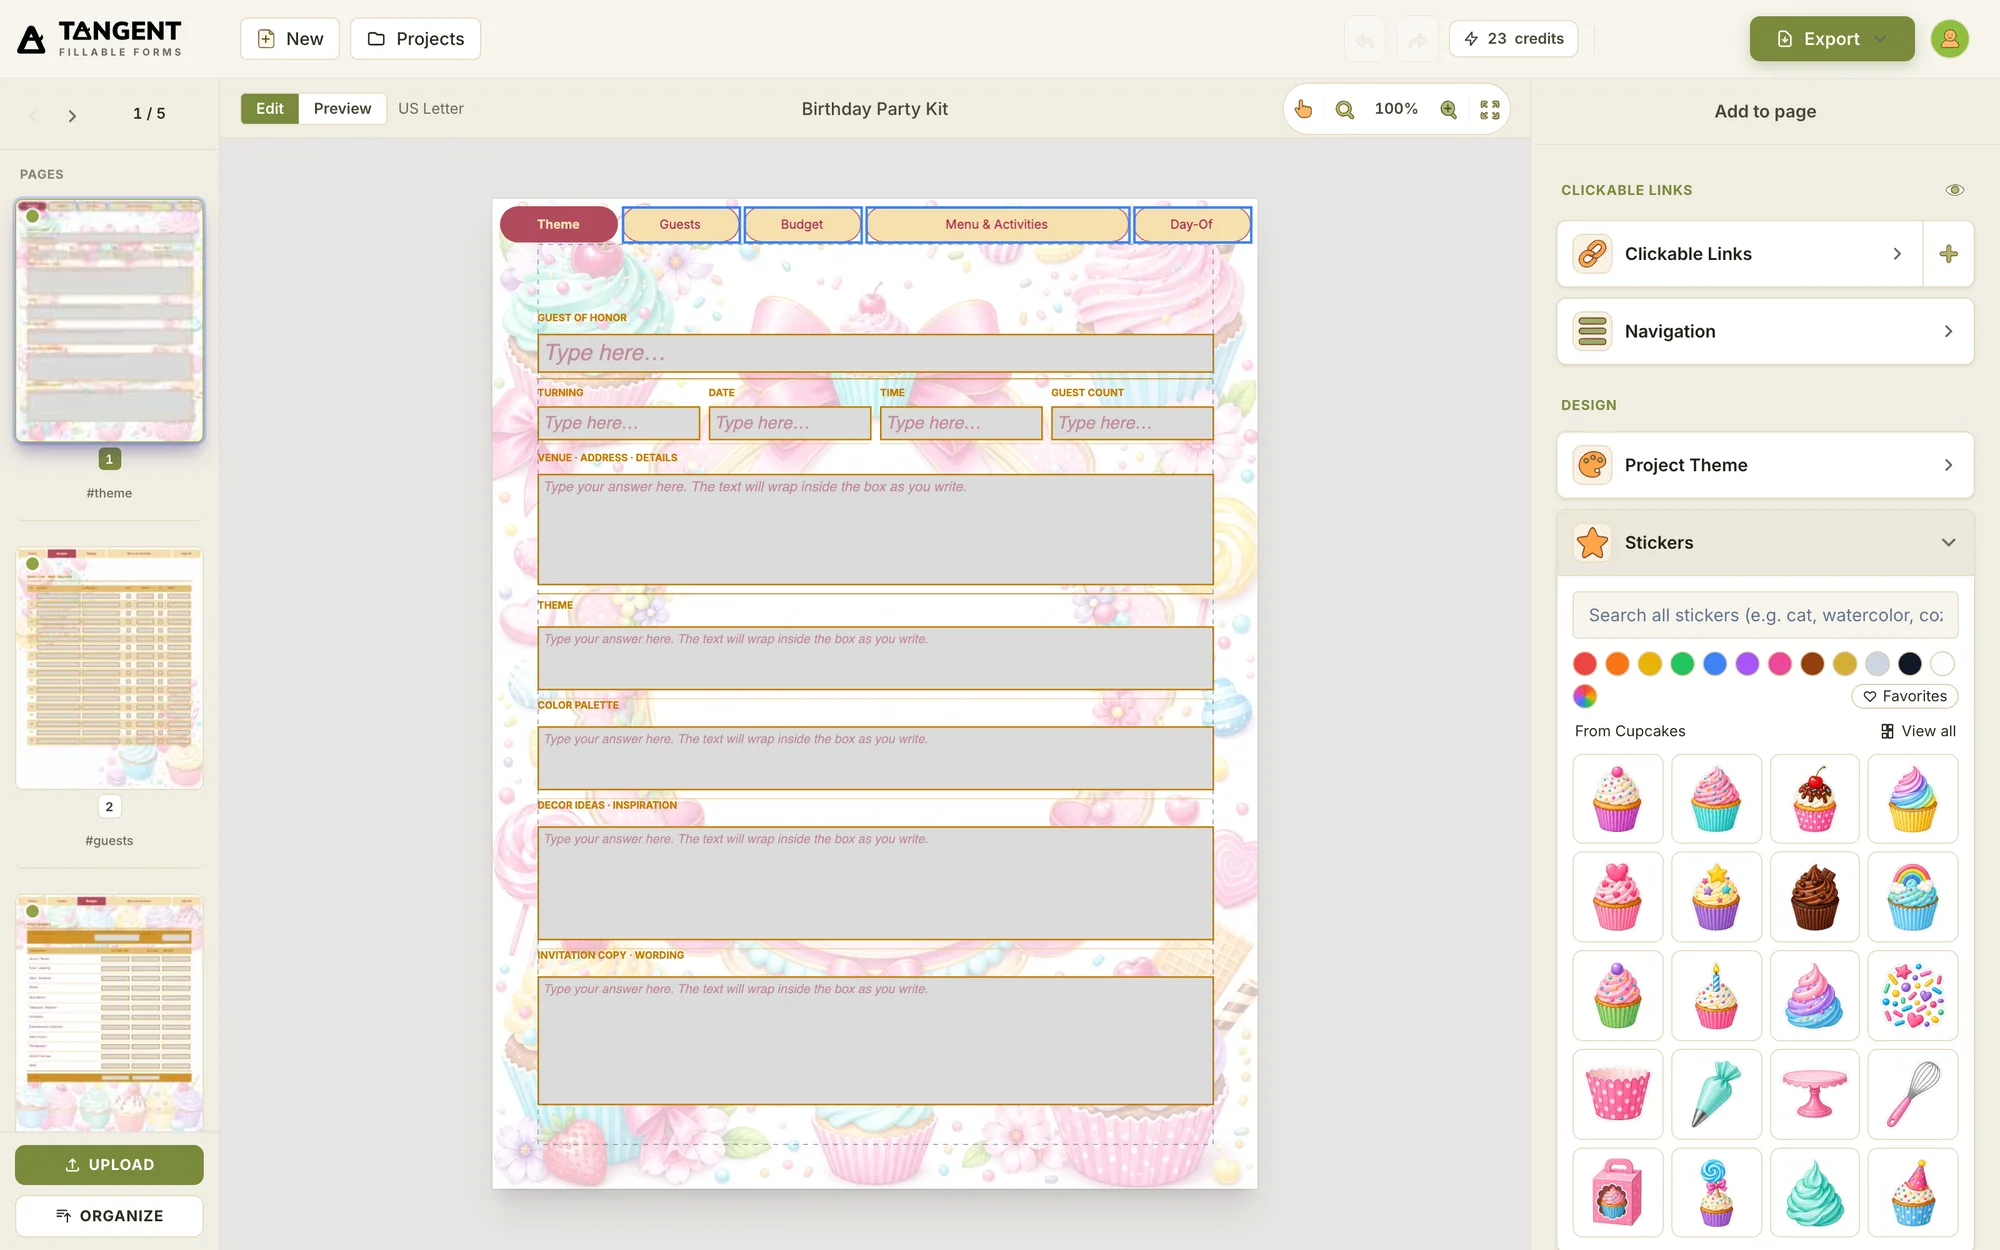Click the UPLOAD button
Image resolution: width=2000 pixels, height=1250 pixels.
(x=109, y=1165)
